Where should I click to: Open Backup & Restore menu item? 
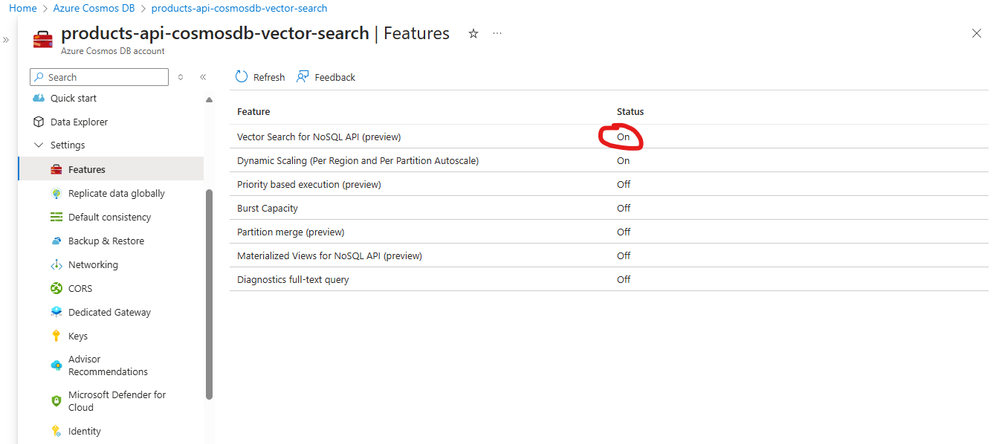[106, 241]
